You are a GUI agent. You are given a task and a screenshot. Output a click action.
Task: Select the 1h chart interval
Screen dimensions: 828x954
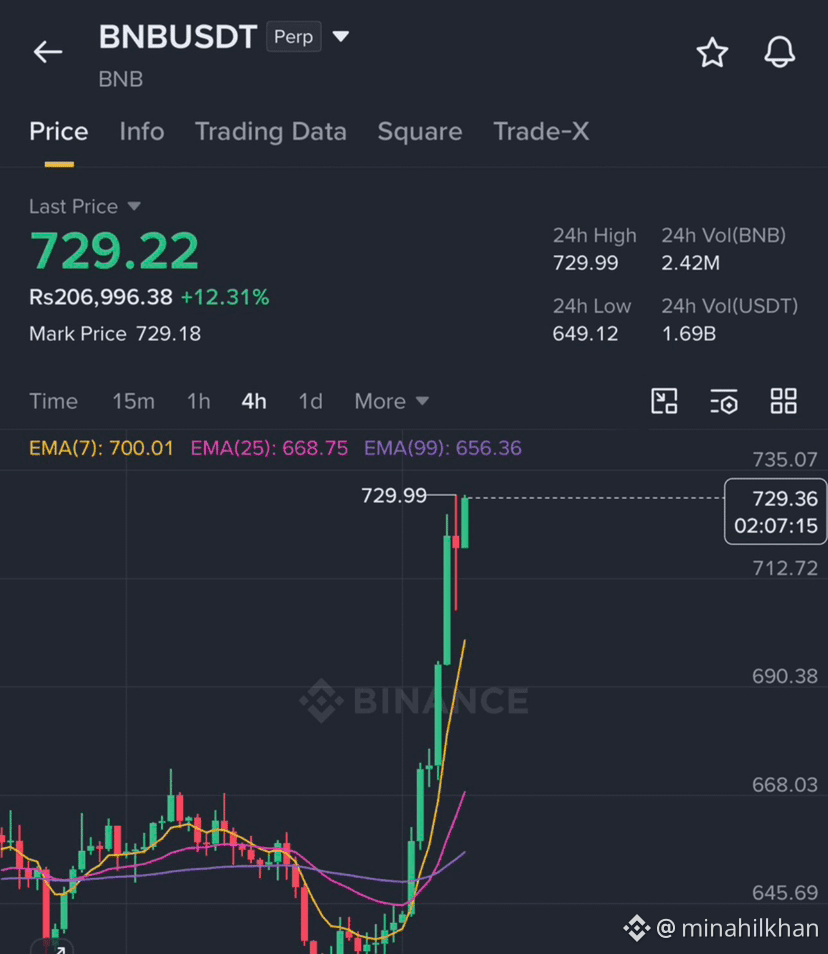tap(198, 402)
